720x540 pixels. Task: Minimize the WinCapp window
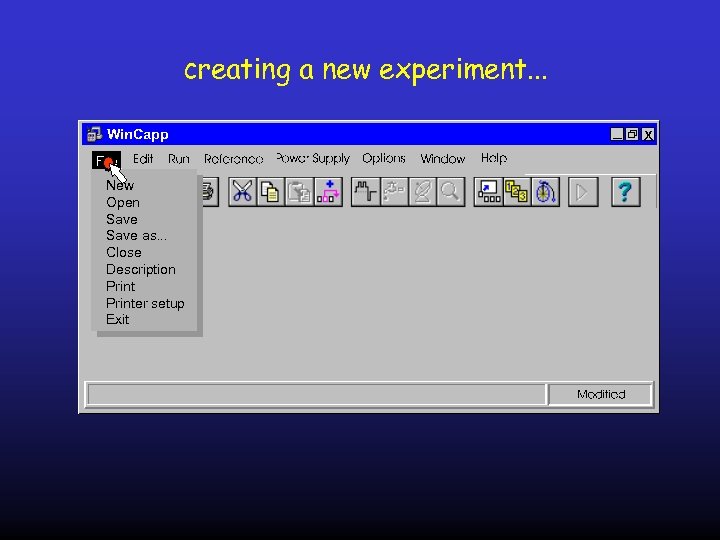click(x=617, y=135)
